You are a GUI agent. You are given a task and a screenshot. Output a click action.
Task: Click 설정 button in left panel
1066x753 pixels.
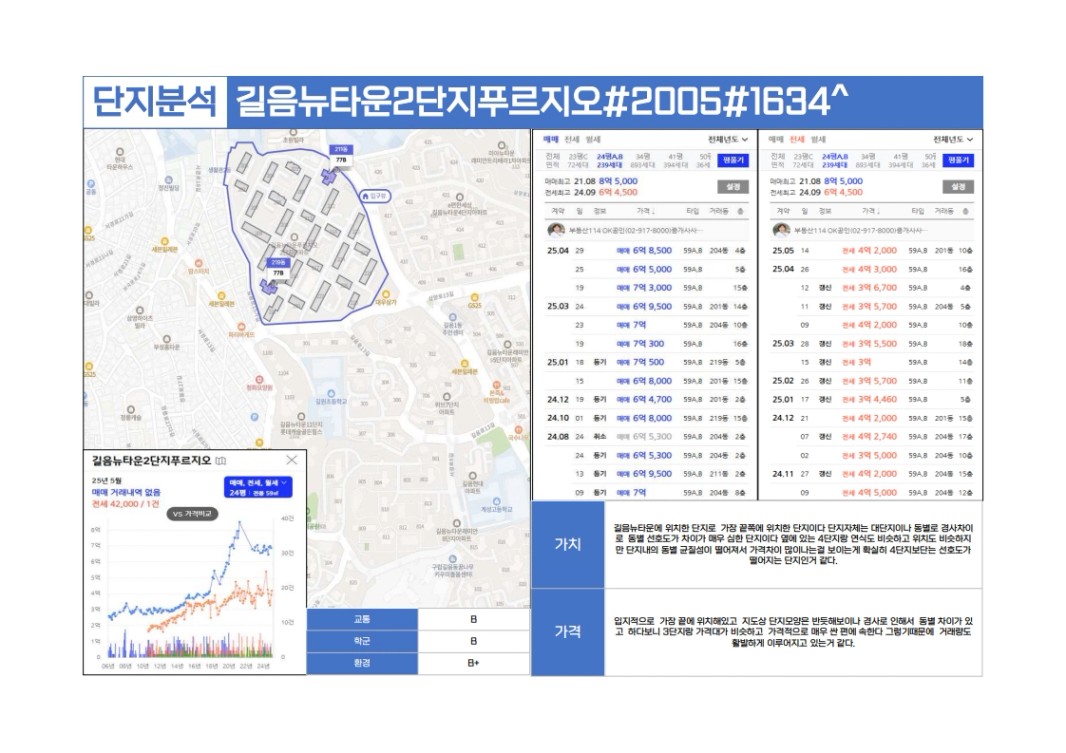point(733,186)
